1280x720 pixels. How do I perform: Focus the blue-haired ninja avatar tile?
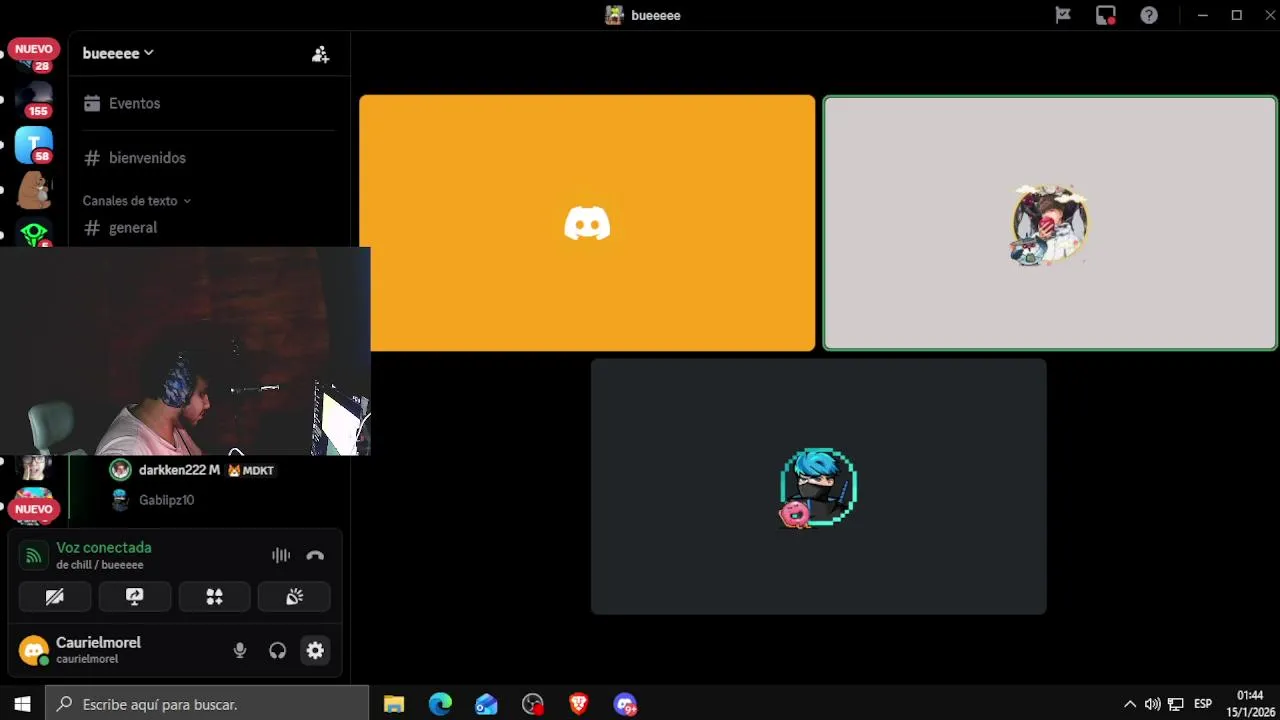pyautogui.click(x=818, y=486)
